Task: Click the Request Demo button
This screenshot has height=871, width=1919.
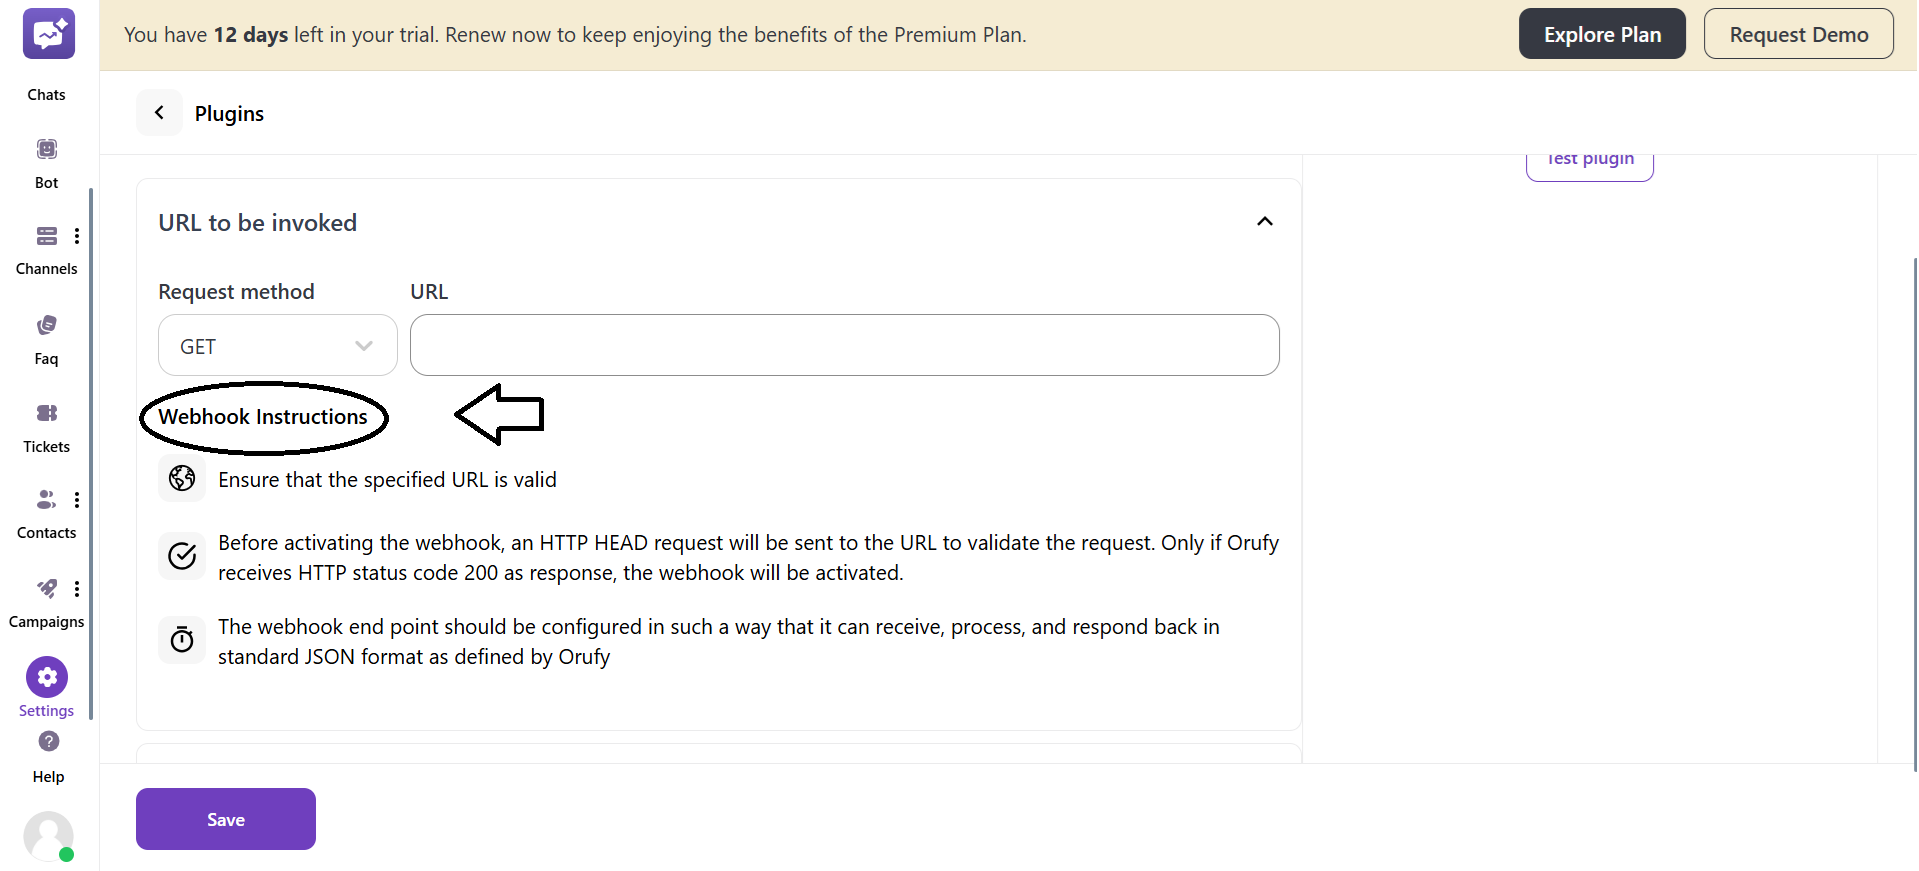Action: [x=1797, y=33]
